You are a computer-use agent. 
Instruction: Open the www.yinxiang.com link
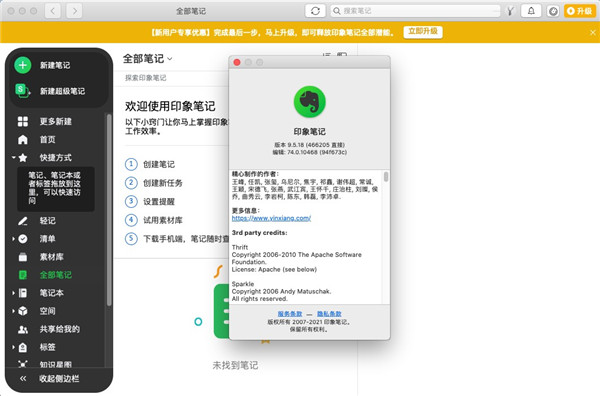tap(271, 218)
